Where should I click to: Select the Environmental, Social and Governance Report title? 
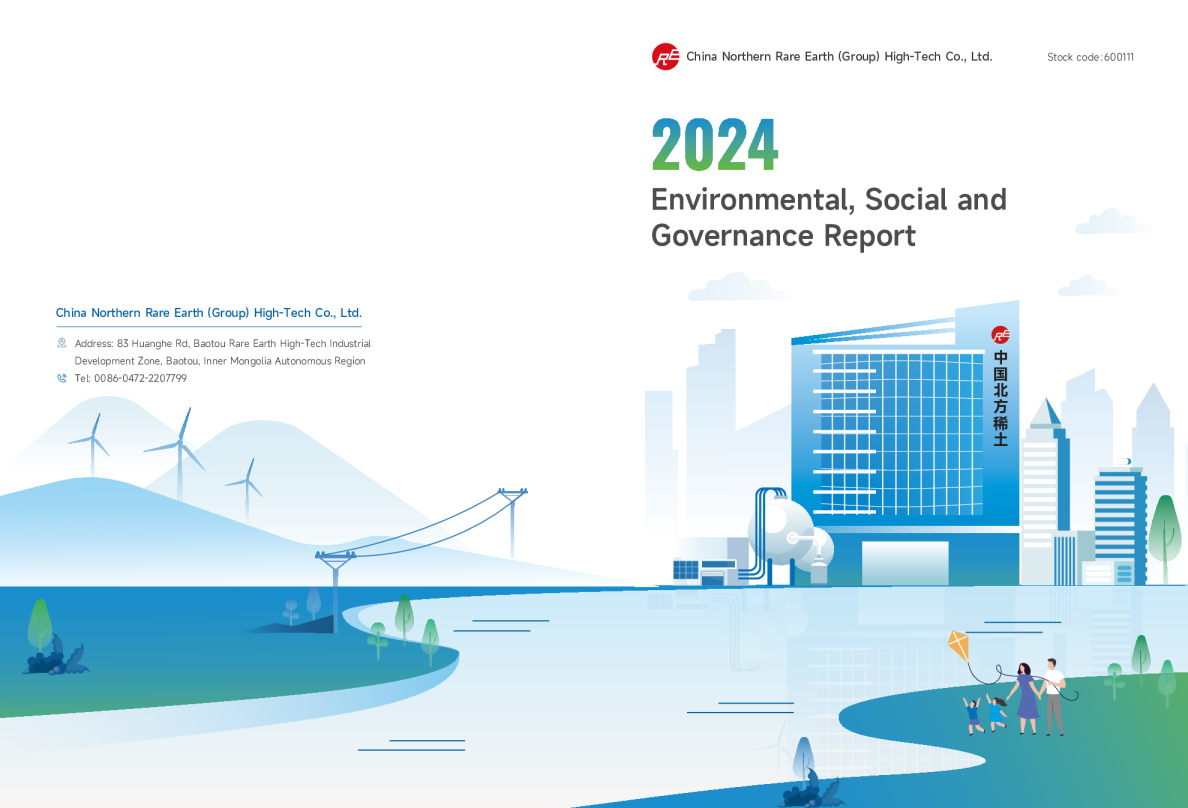pyautogui.click(x=828, y=217)
